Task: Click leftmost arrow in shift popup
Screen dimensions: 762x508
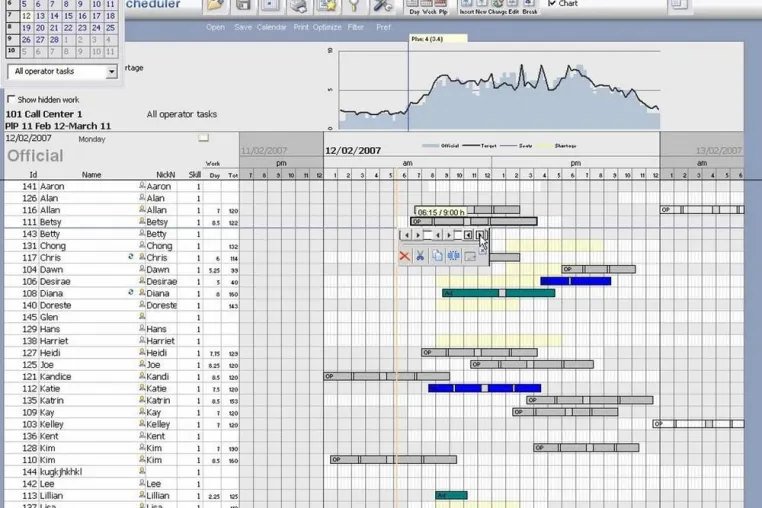Action: tap(407, 235)
